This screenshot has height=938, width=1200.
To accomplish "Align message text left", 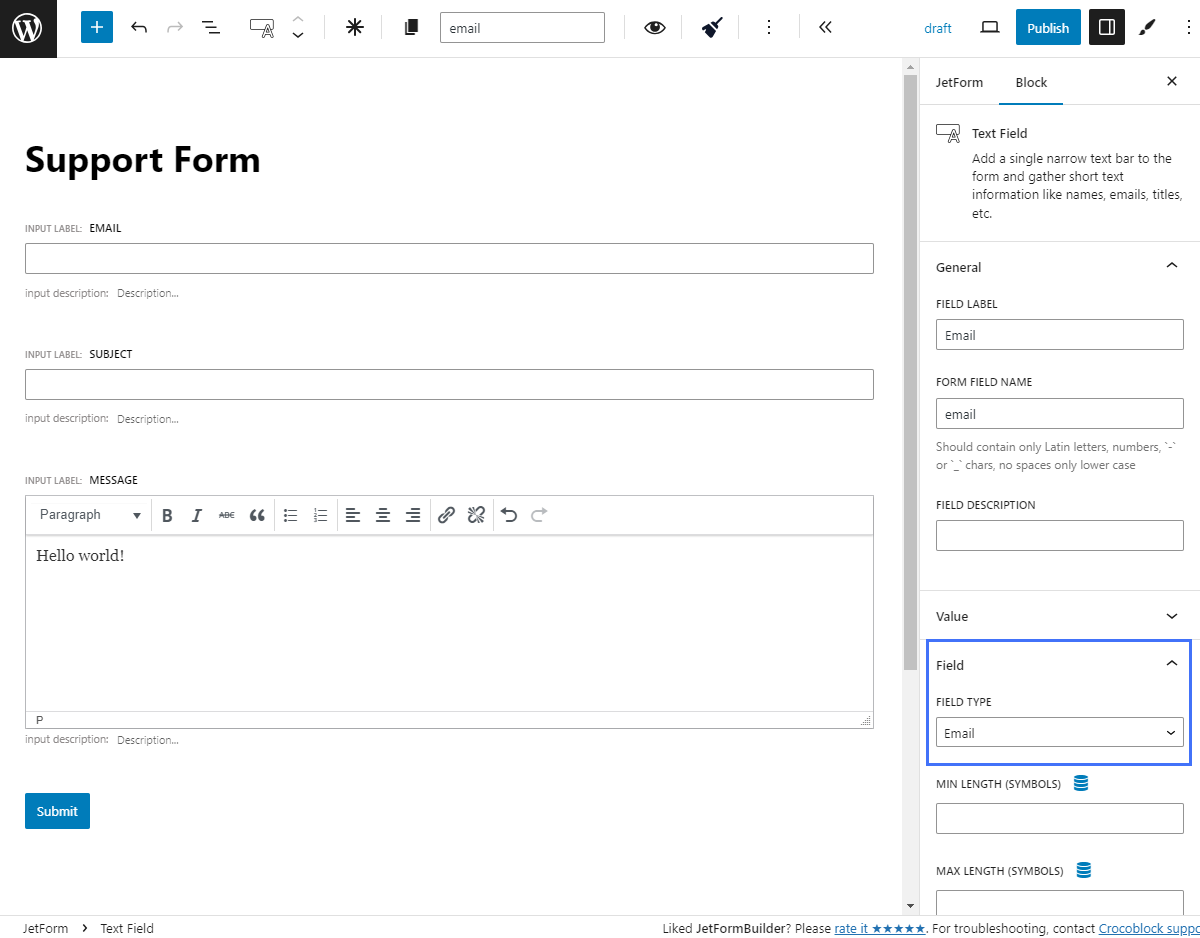I will coord(353,515).
